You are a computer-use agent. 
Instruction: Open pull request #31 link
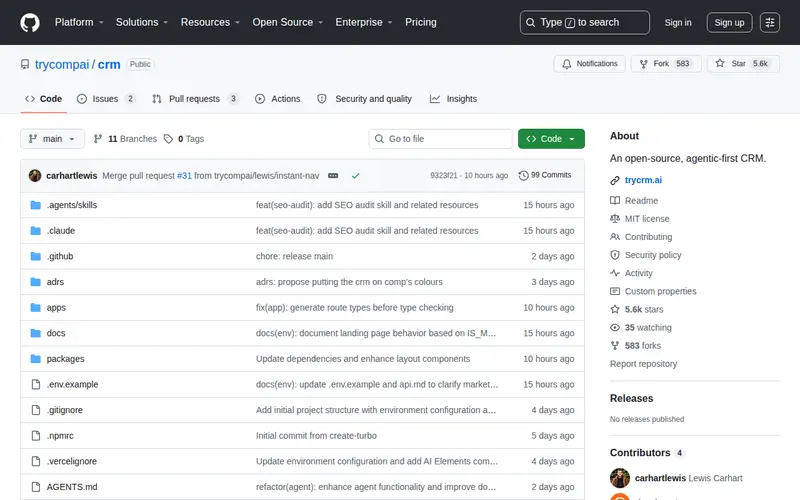coord(184,176)
